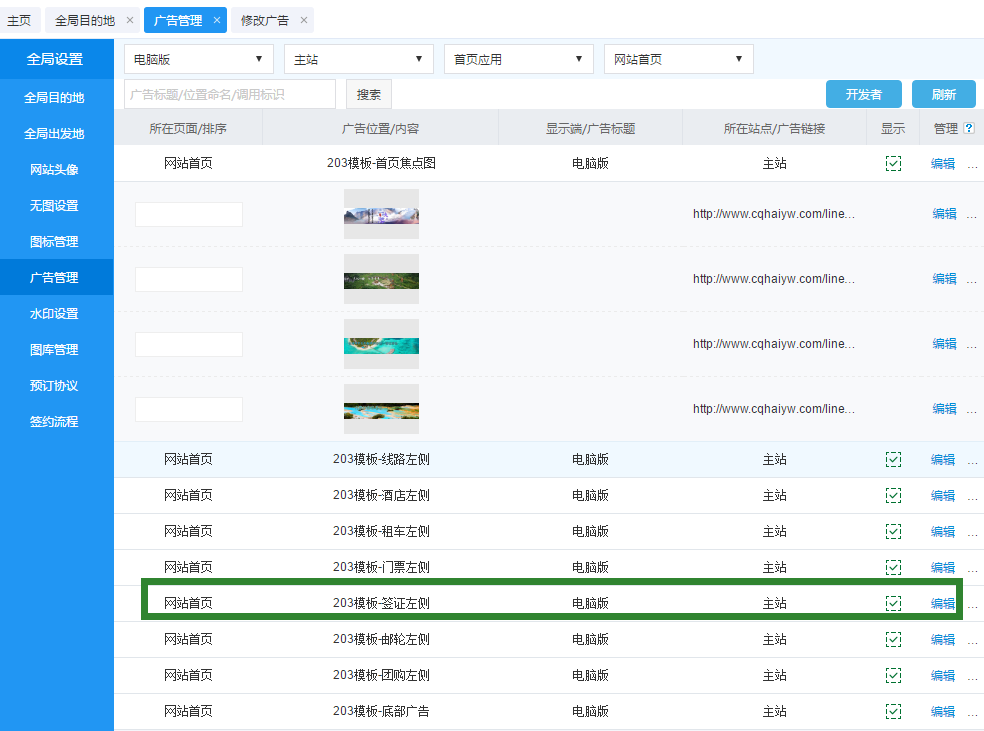Close the 广告管理 tab

point(217,20)
